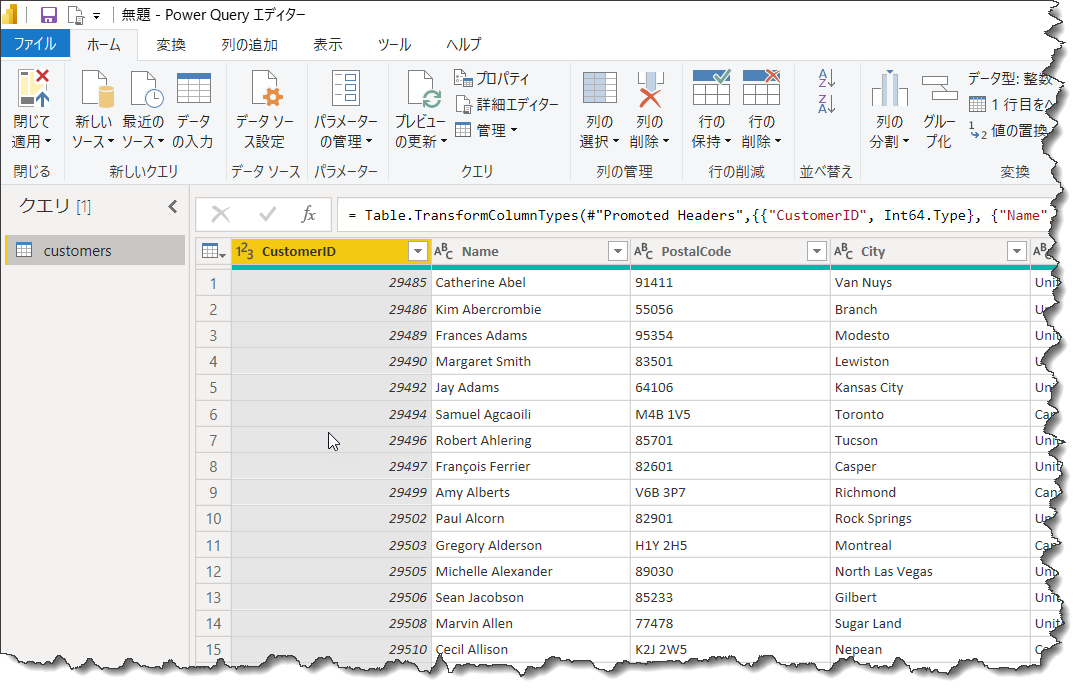
Task: Click Use first row as headers icon
Action: (978, 105)
